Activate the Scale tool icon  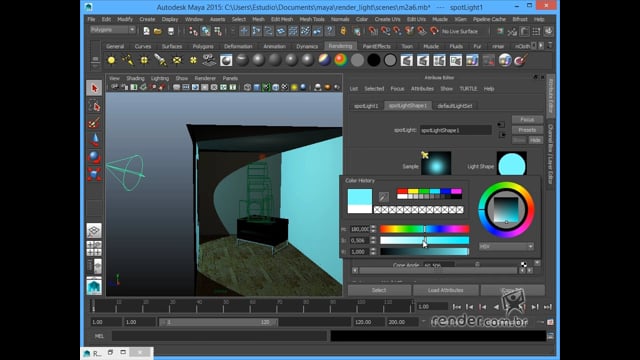[x=94, y=174]
